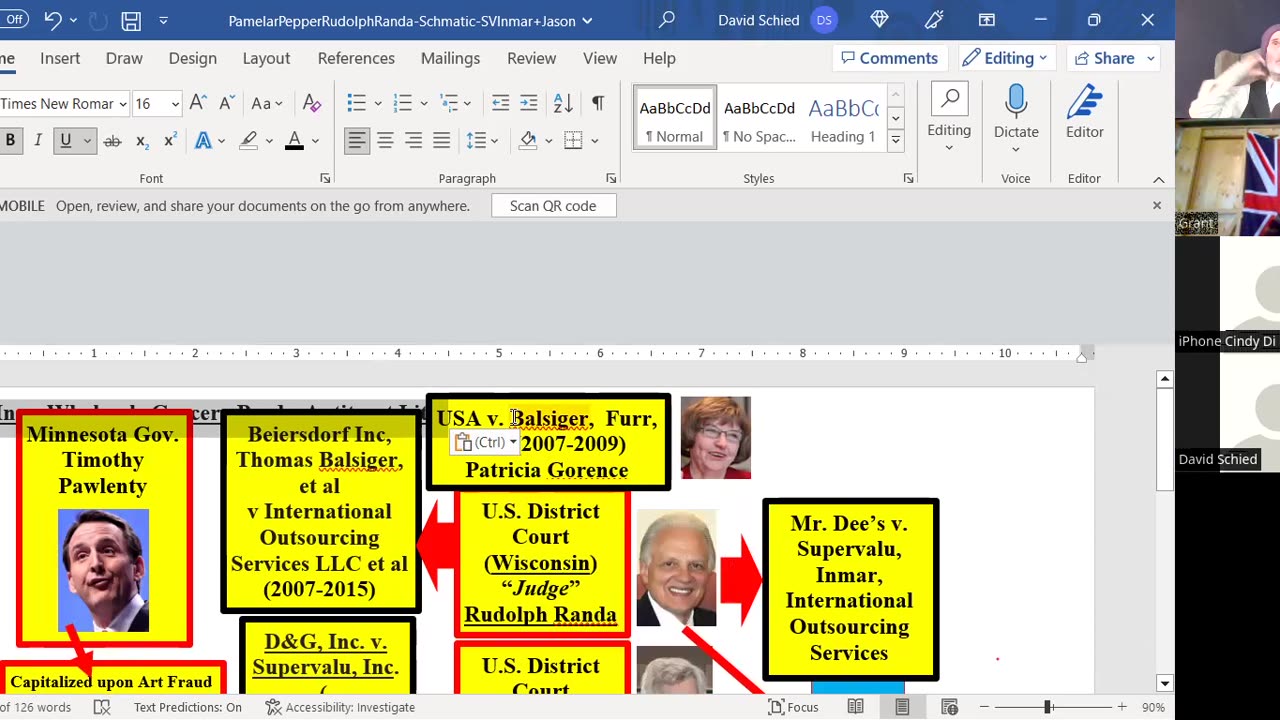Screen dimensions: 1280x720
Task: Justify paragraph text
Action: (441, 141)
